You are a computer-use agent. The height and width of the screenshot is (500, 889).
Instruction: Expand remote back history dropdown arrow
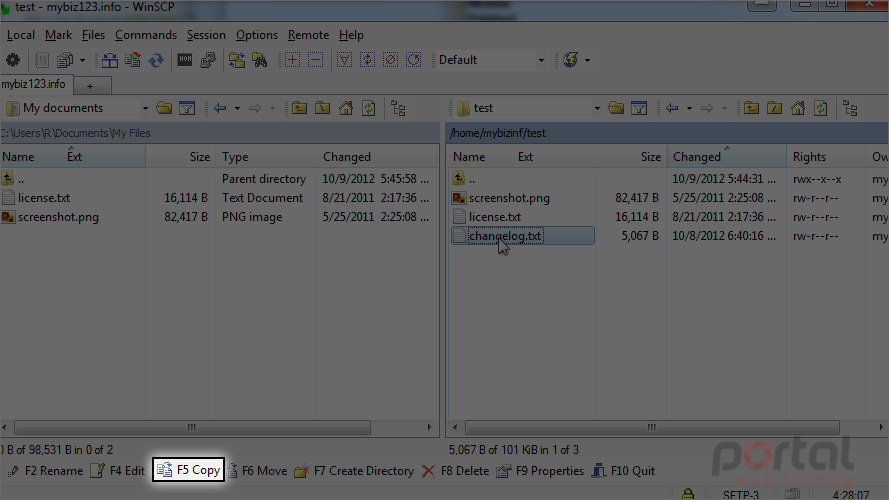[x=689, y=108]
